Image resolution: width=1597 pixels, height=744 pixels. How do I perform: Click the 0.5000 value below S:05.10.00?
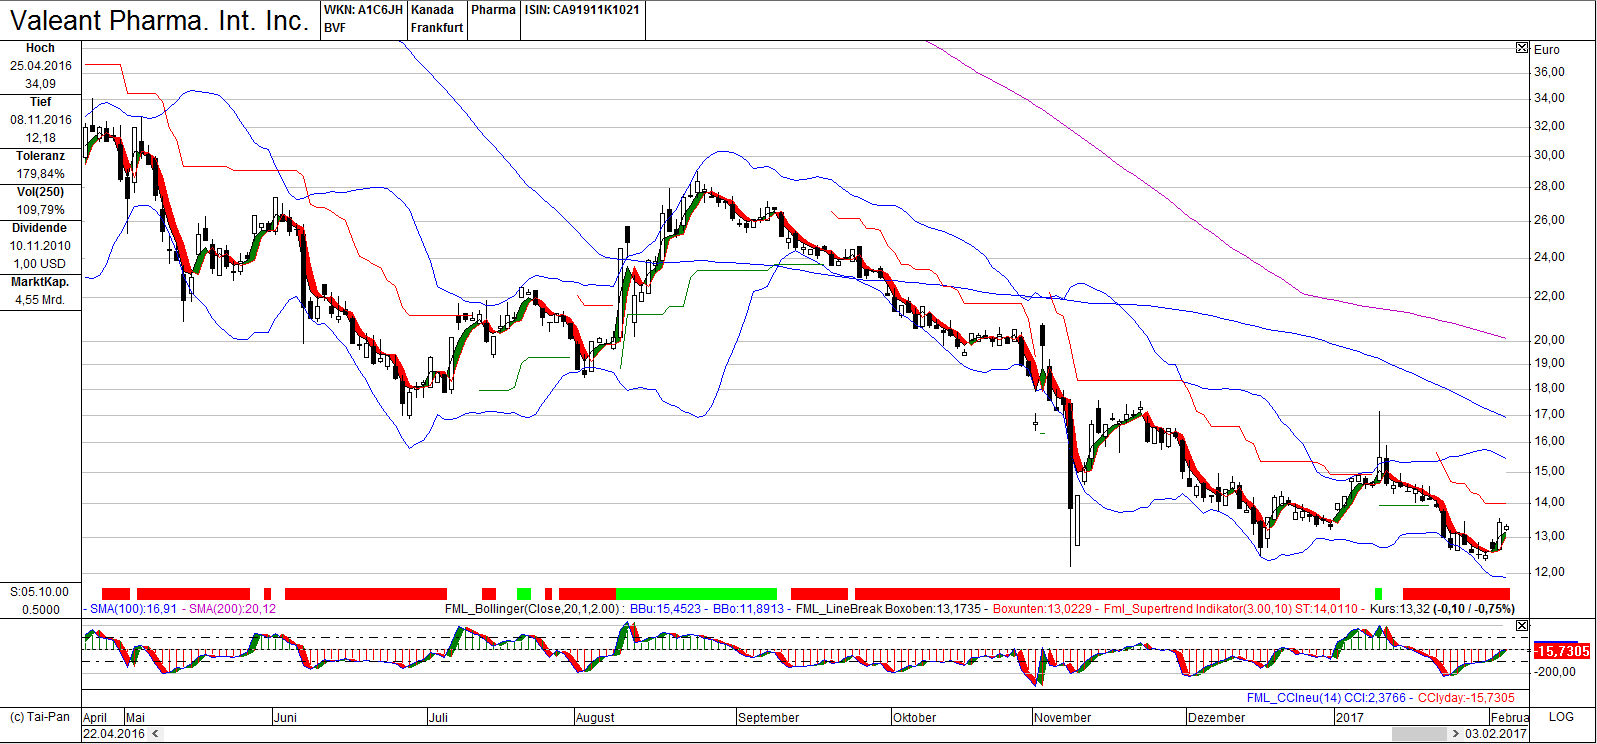point(41,610)
